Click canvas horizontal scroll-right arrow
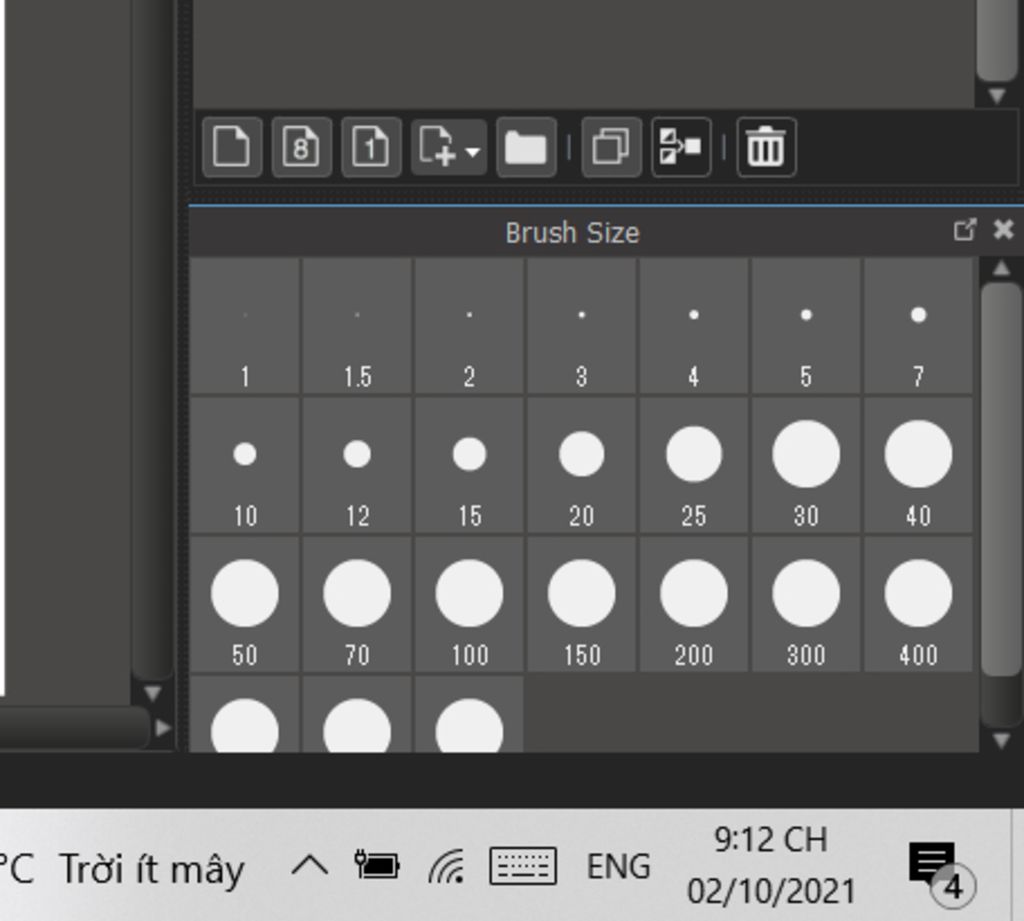The height and width of the screenshot is (921, 1024). coord(163,728)
